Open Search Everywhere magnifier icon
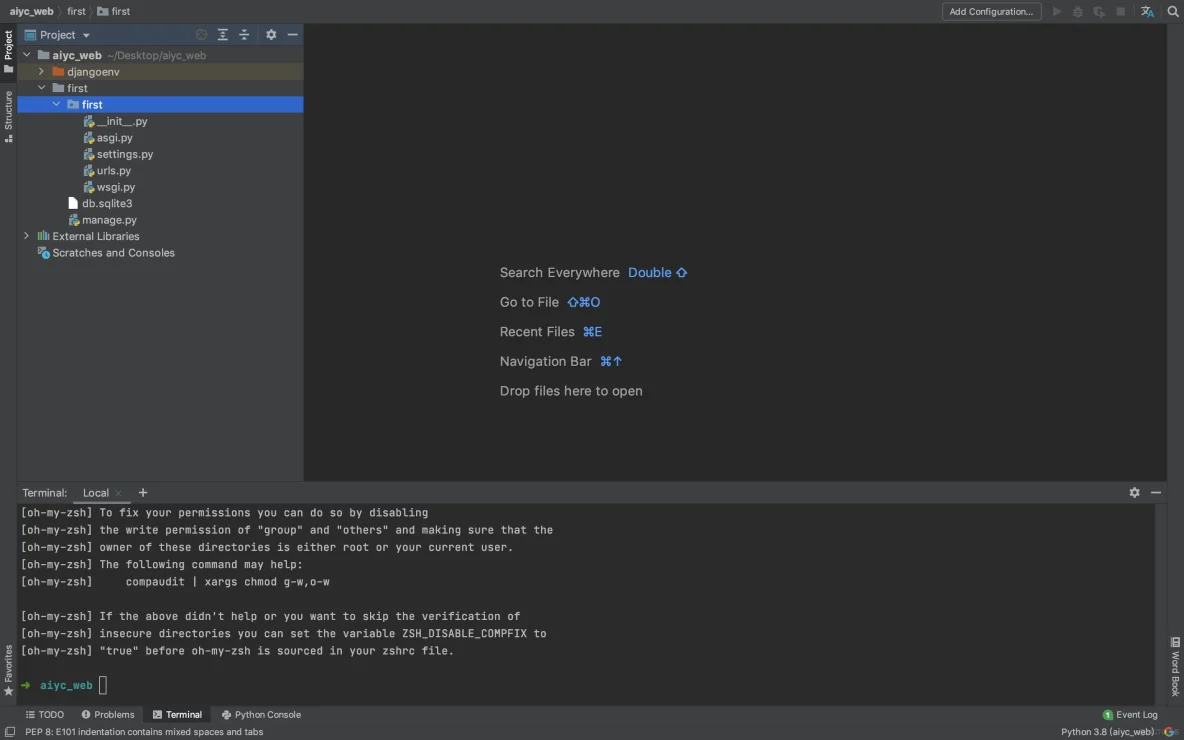 click(x=1173, y=11)
